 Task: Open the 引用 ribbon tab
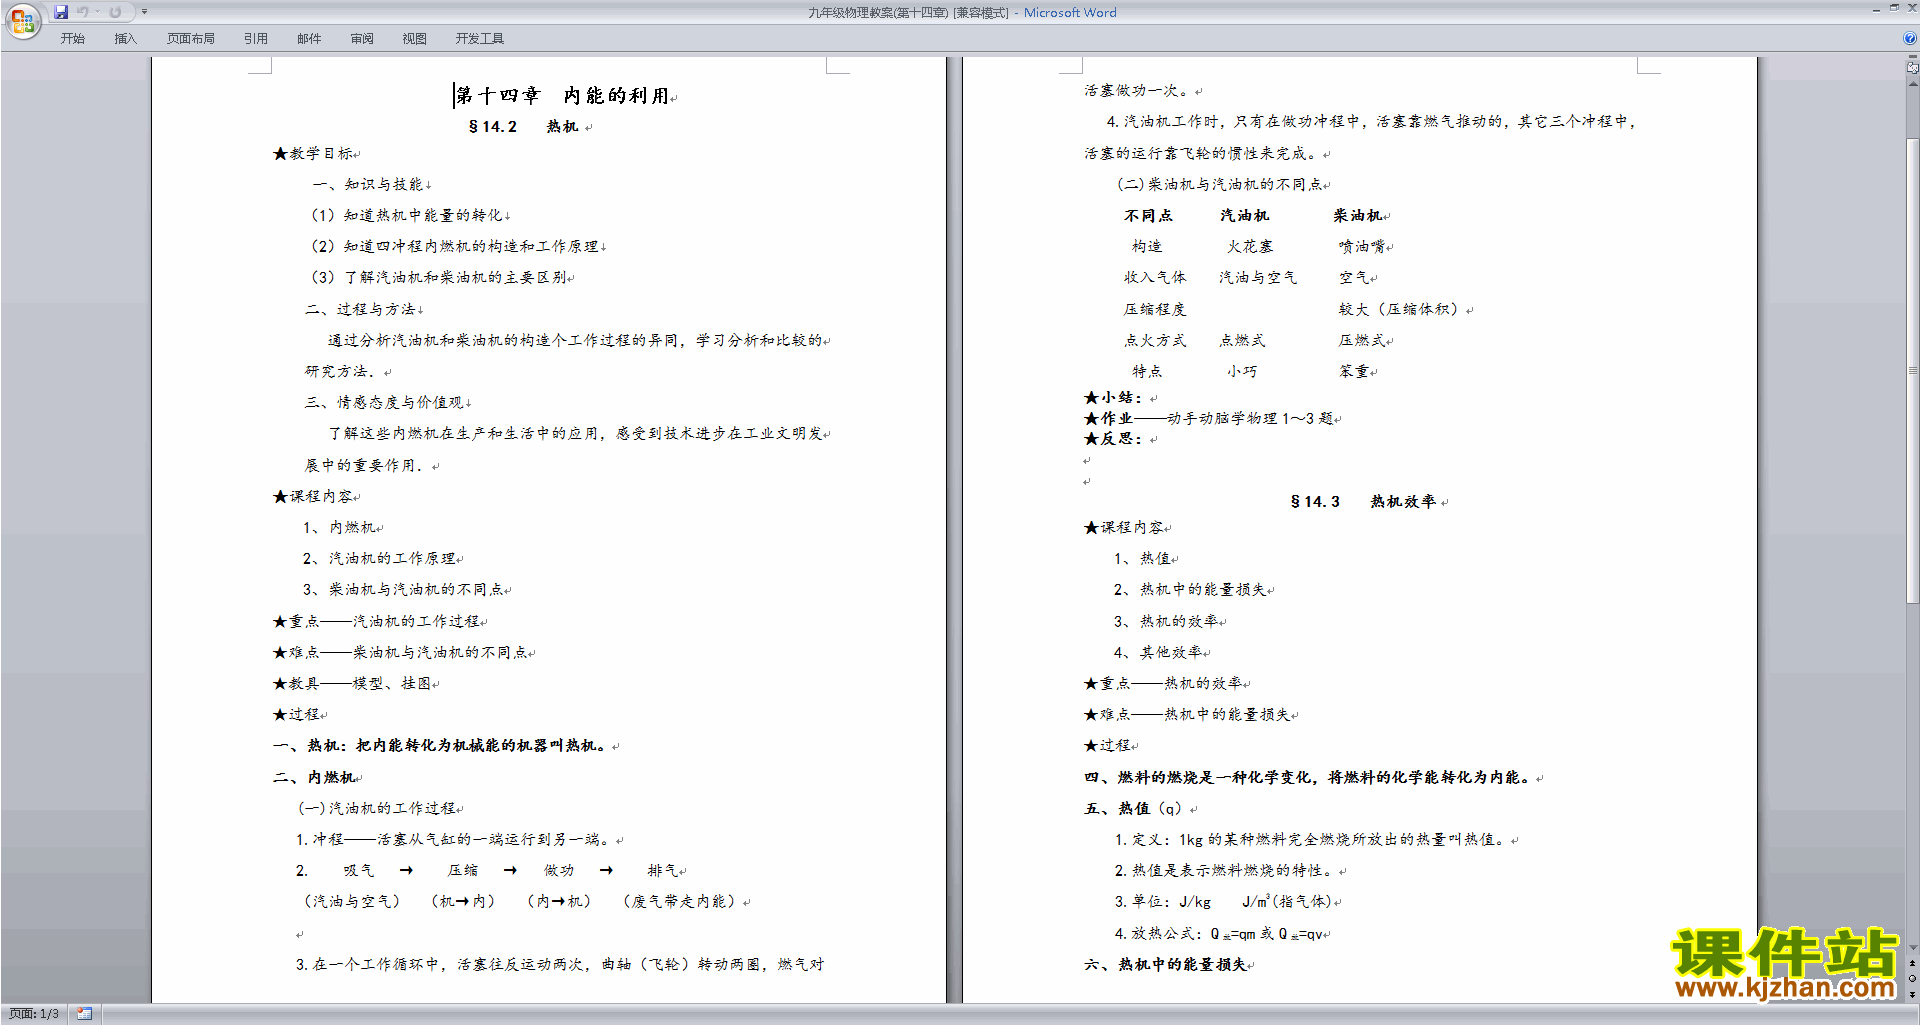(256, 38)
